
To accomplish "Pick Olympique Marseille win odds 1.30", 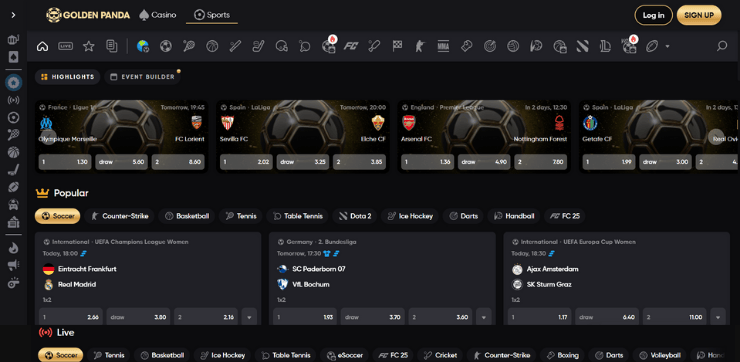I will (65, 162).
